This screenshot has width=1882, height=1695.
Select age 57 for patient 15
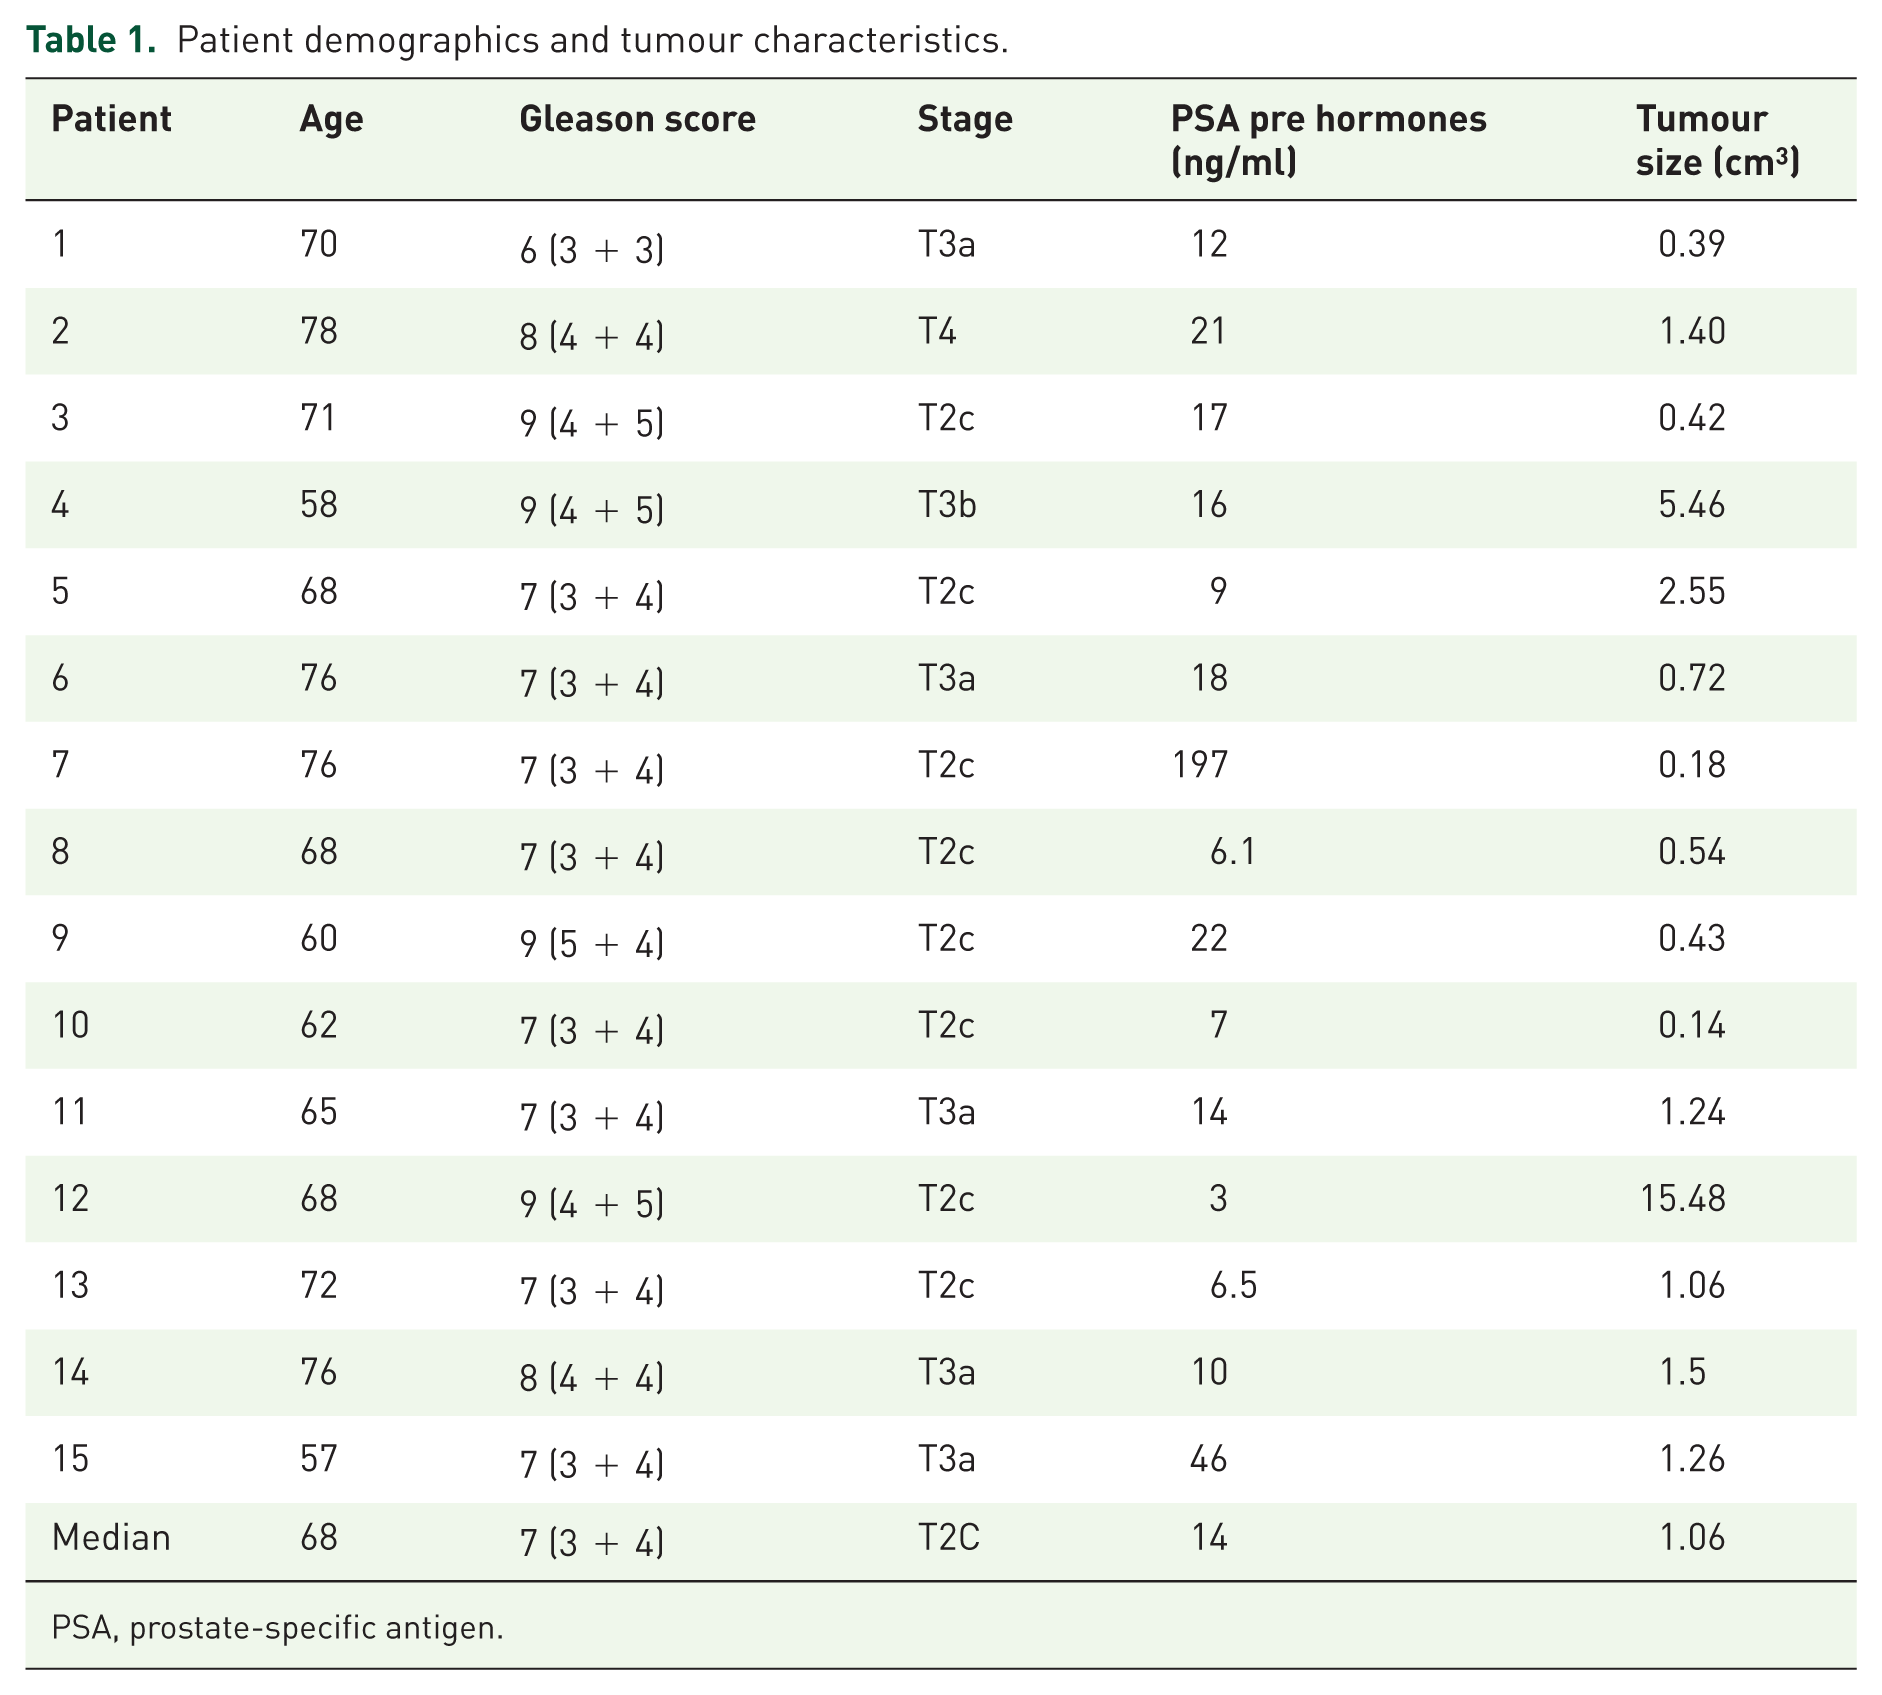319,1459
